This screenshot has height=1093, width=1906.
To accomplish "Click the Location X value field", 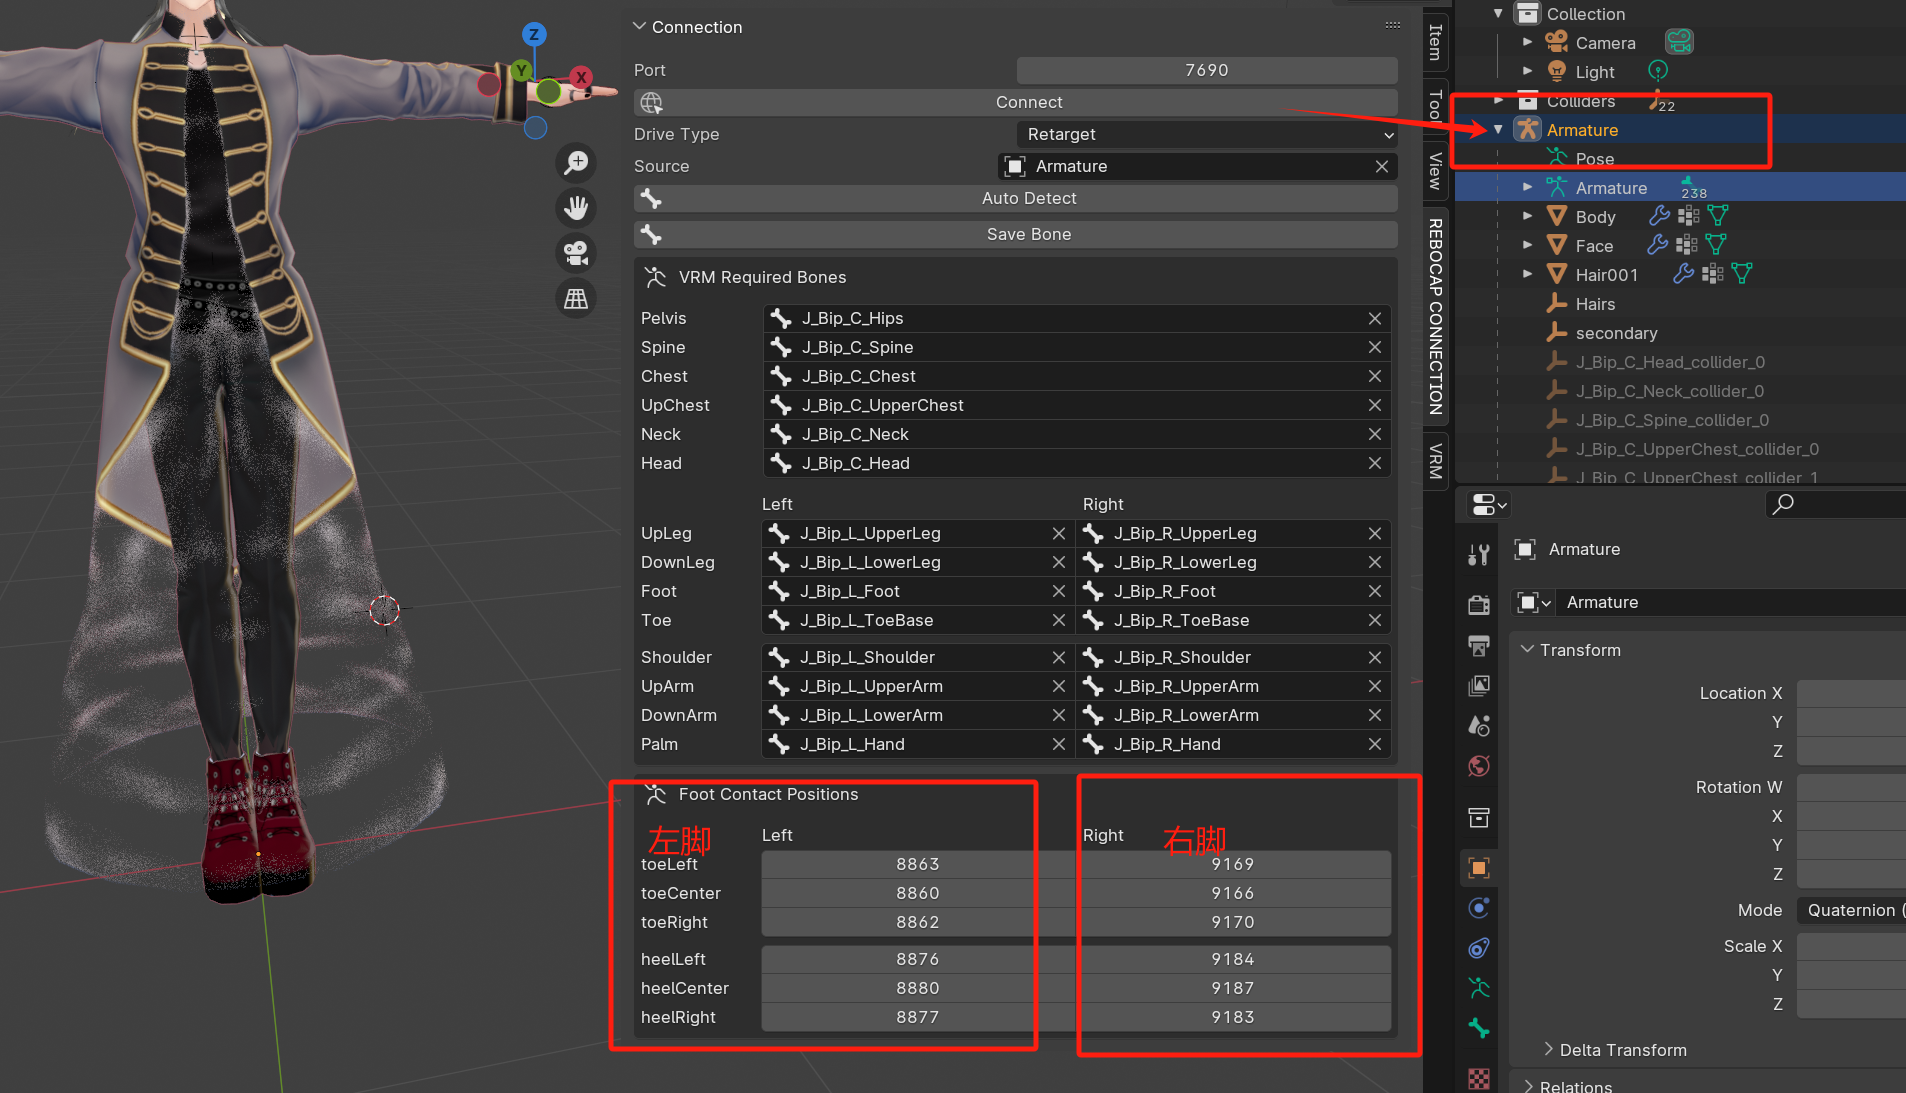I will point(1851,693).
